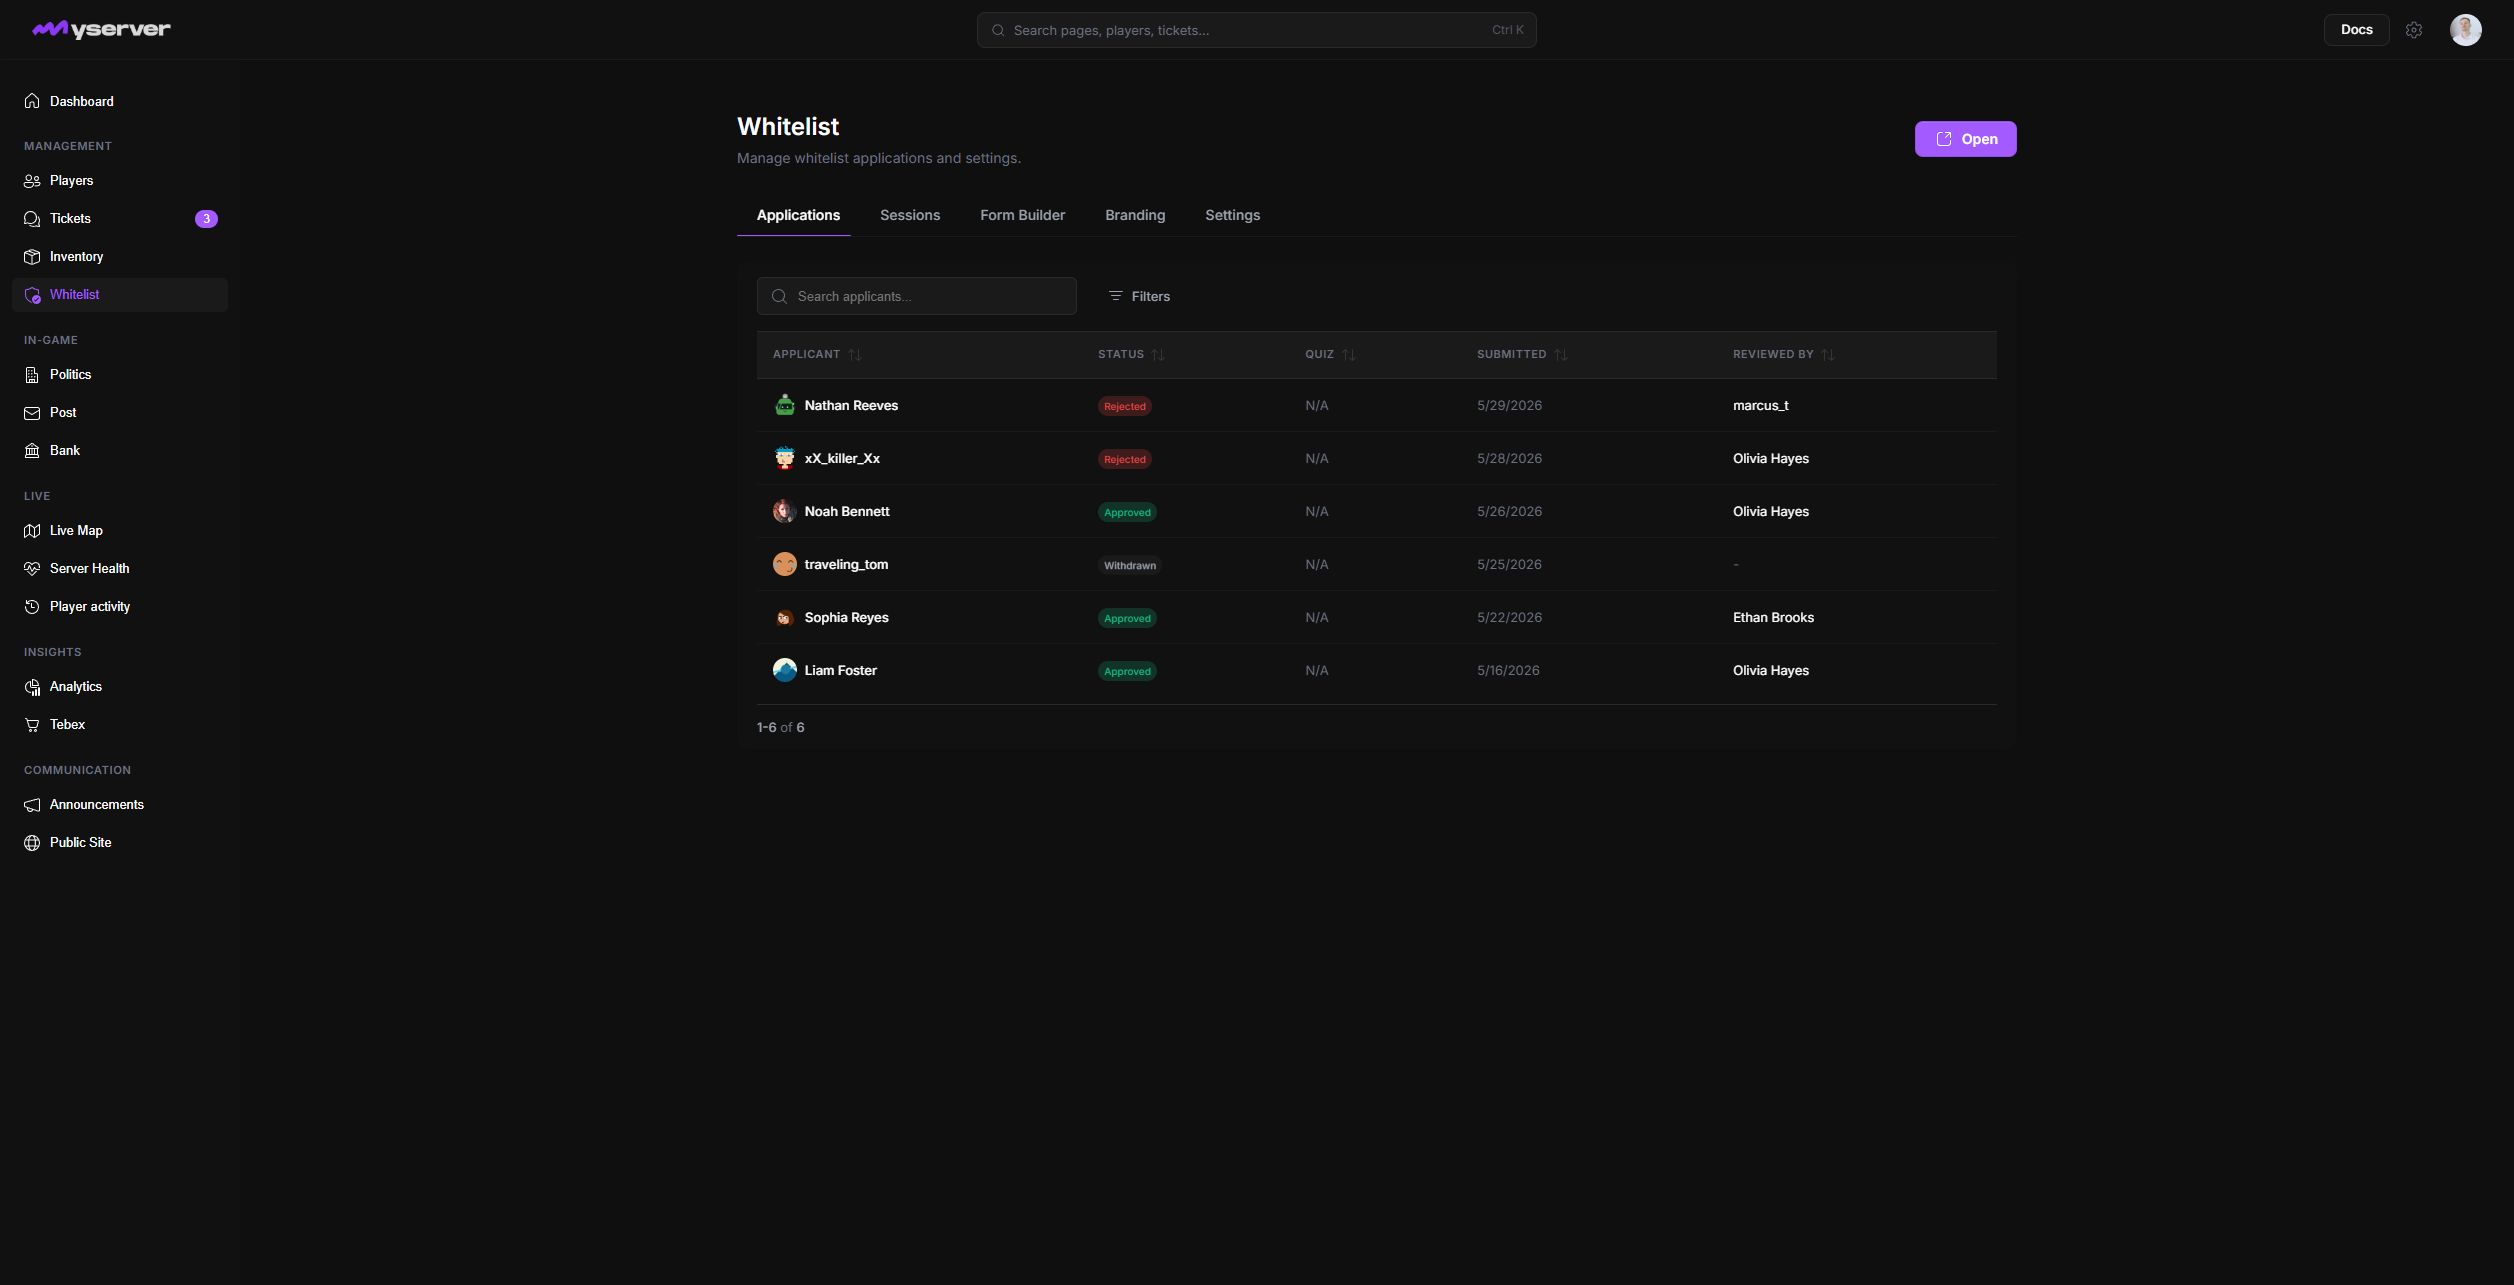This screenshot has width=2514, height=1285.
Task: Click the Whitelist shield icon
Action: click(x=32, y=295)
